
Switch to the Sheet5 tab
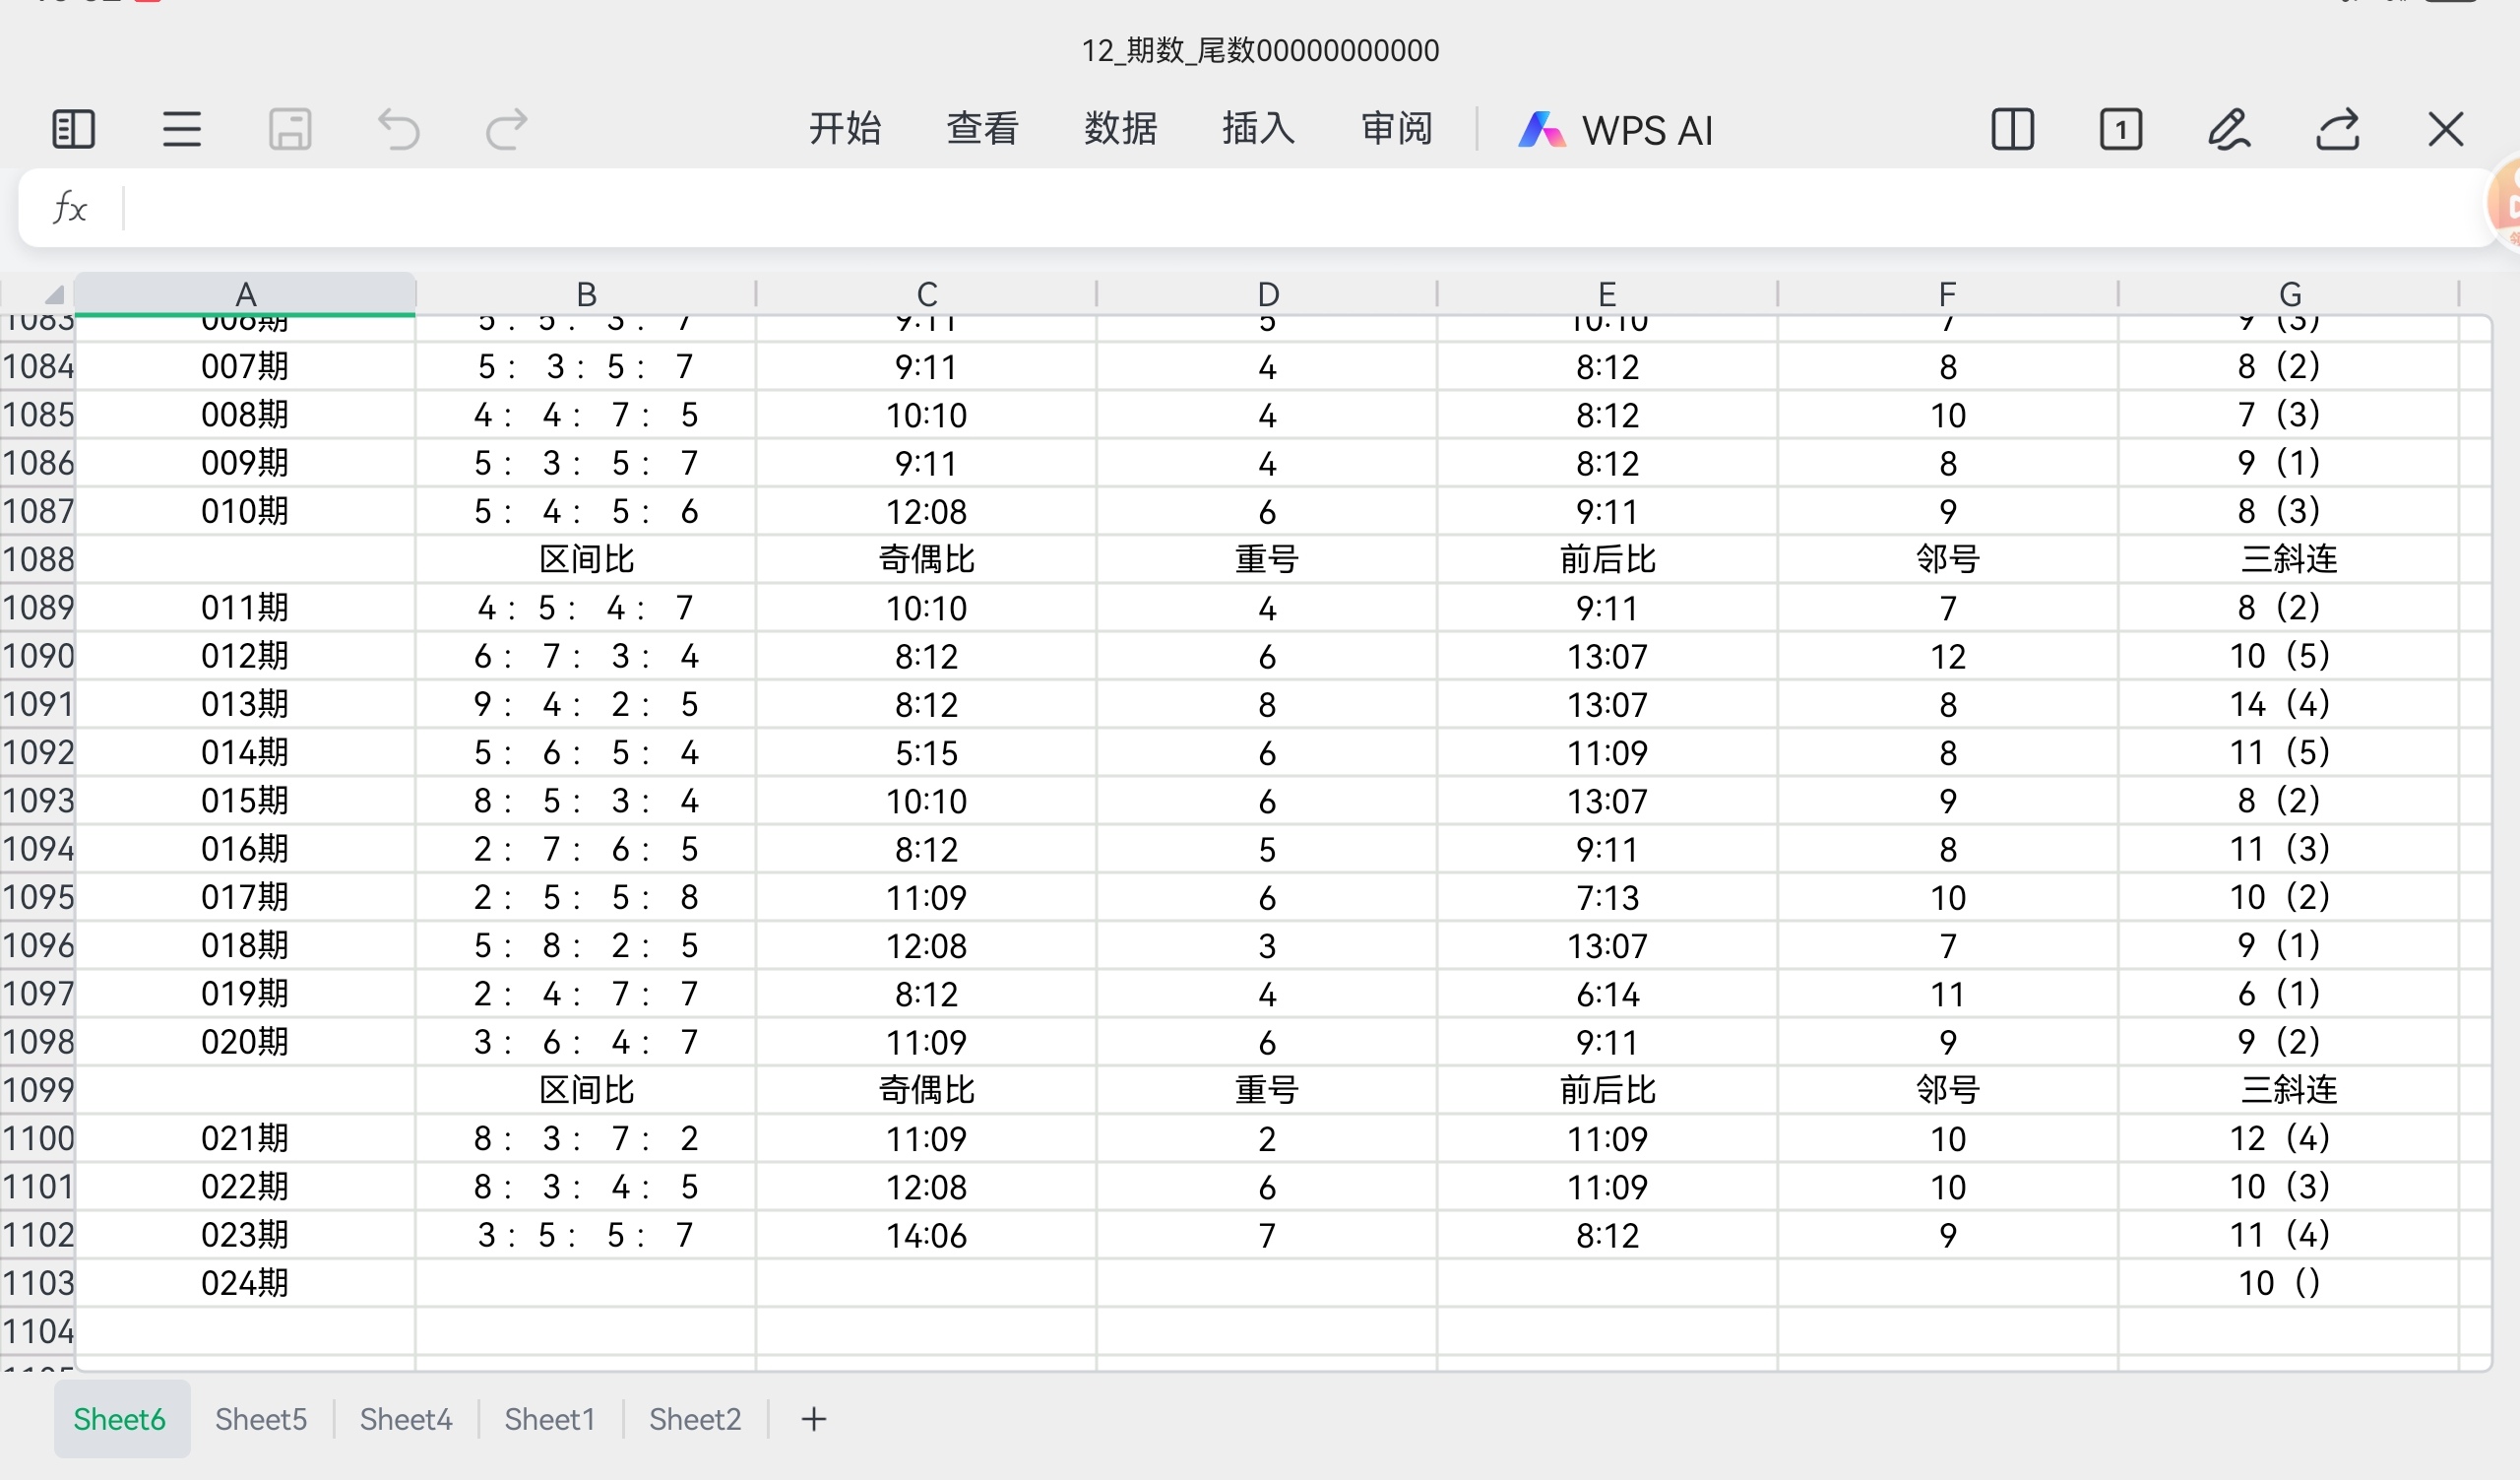pyautogui.click(x=261, y=1419)
